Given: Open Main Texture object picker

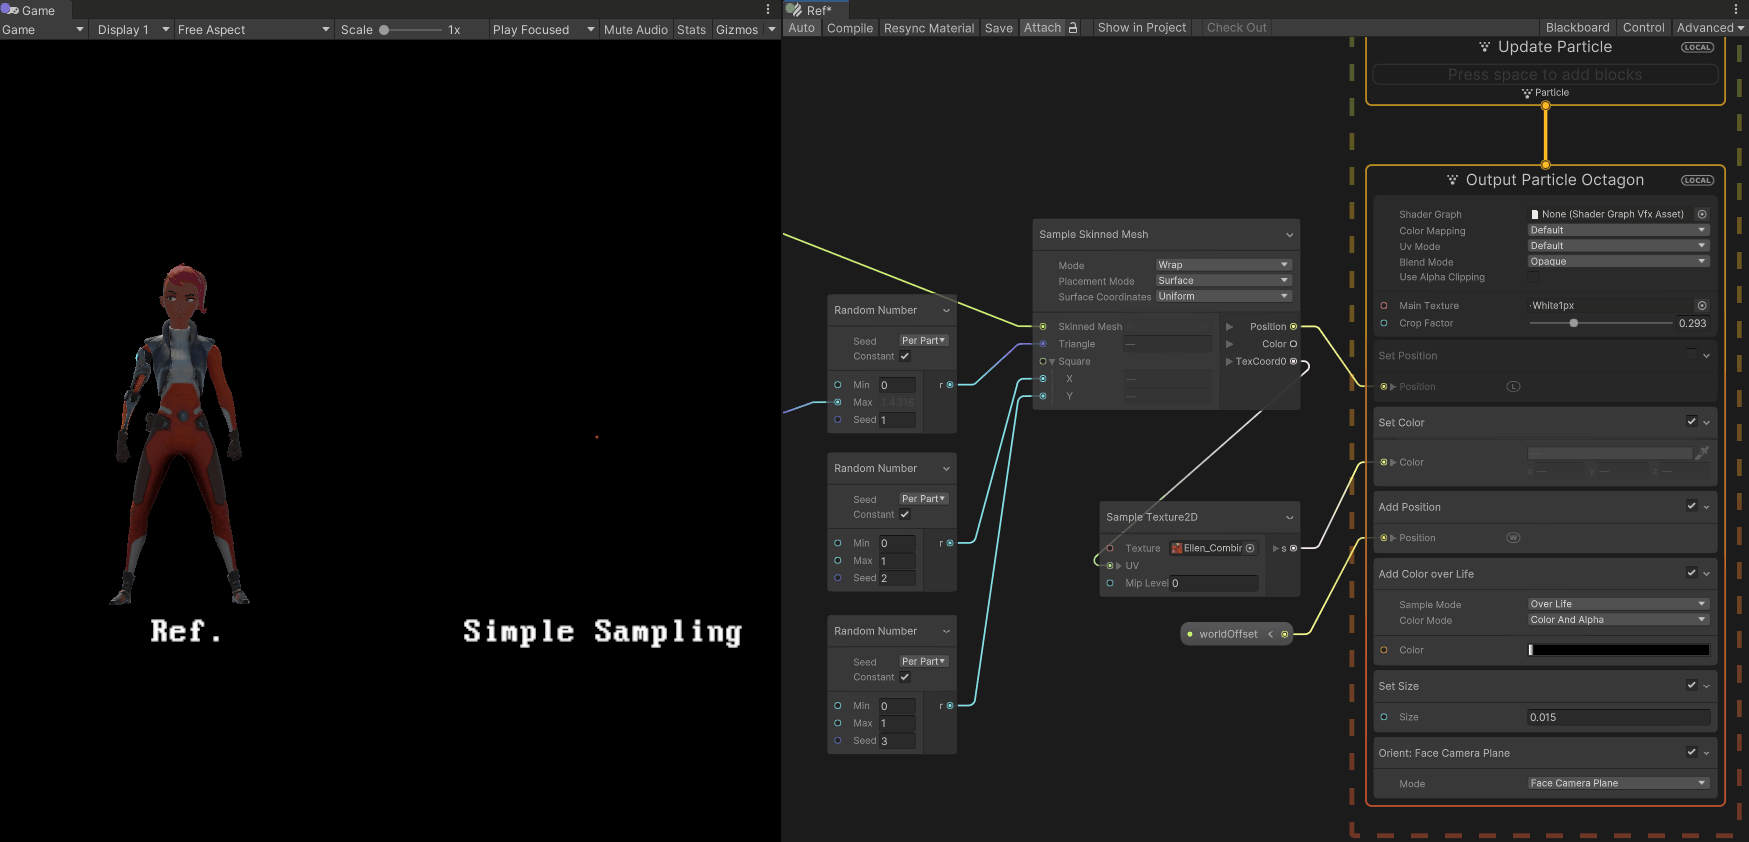Looking at the screenshot, I should [1702, 306].
